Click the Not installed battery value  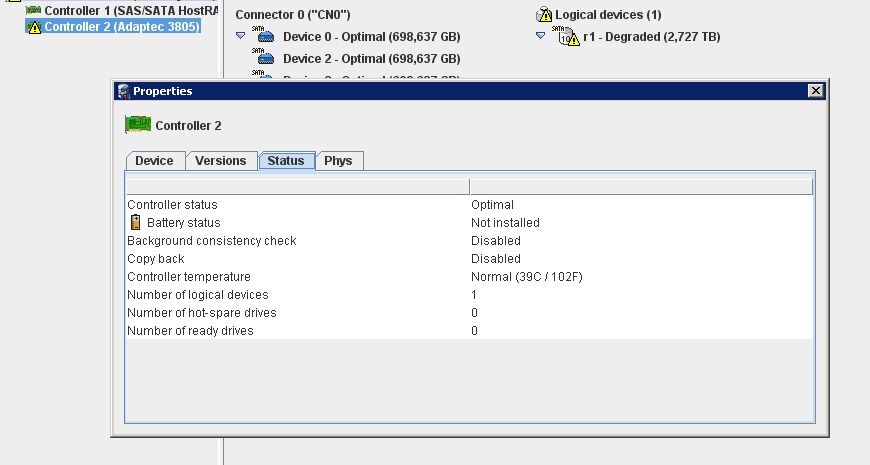tap(505, 223)
